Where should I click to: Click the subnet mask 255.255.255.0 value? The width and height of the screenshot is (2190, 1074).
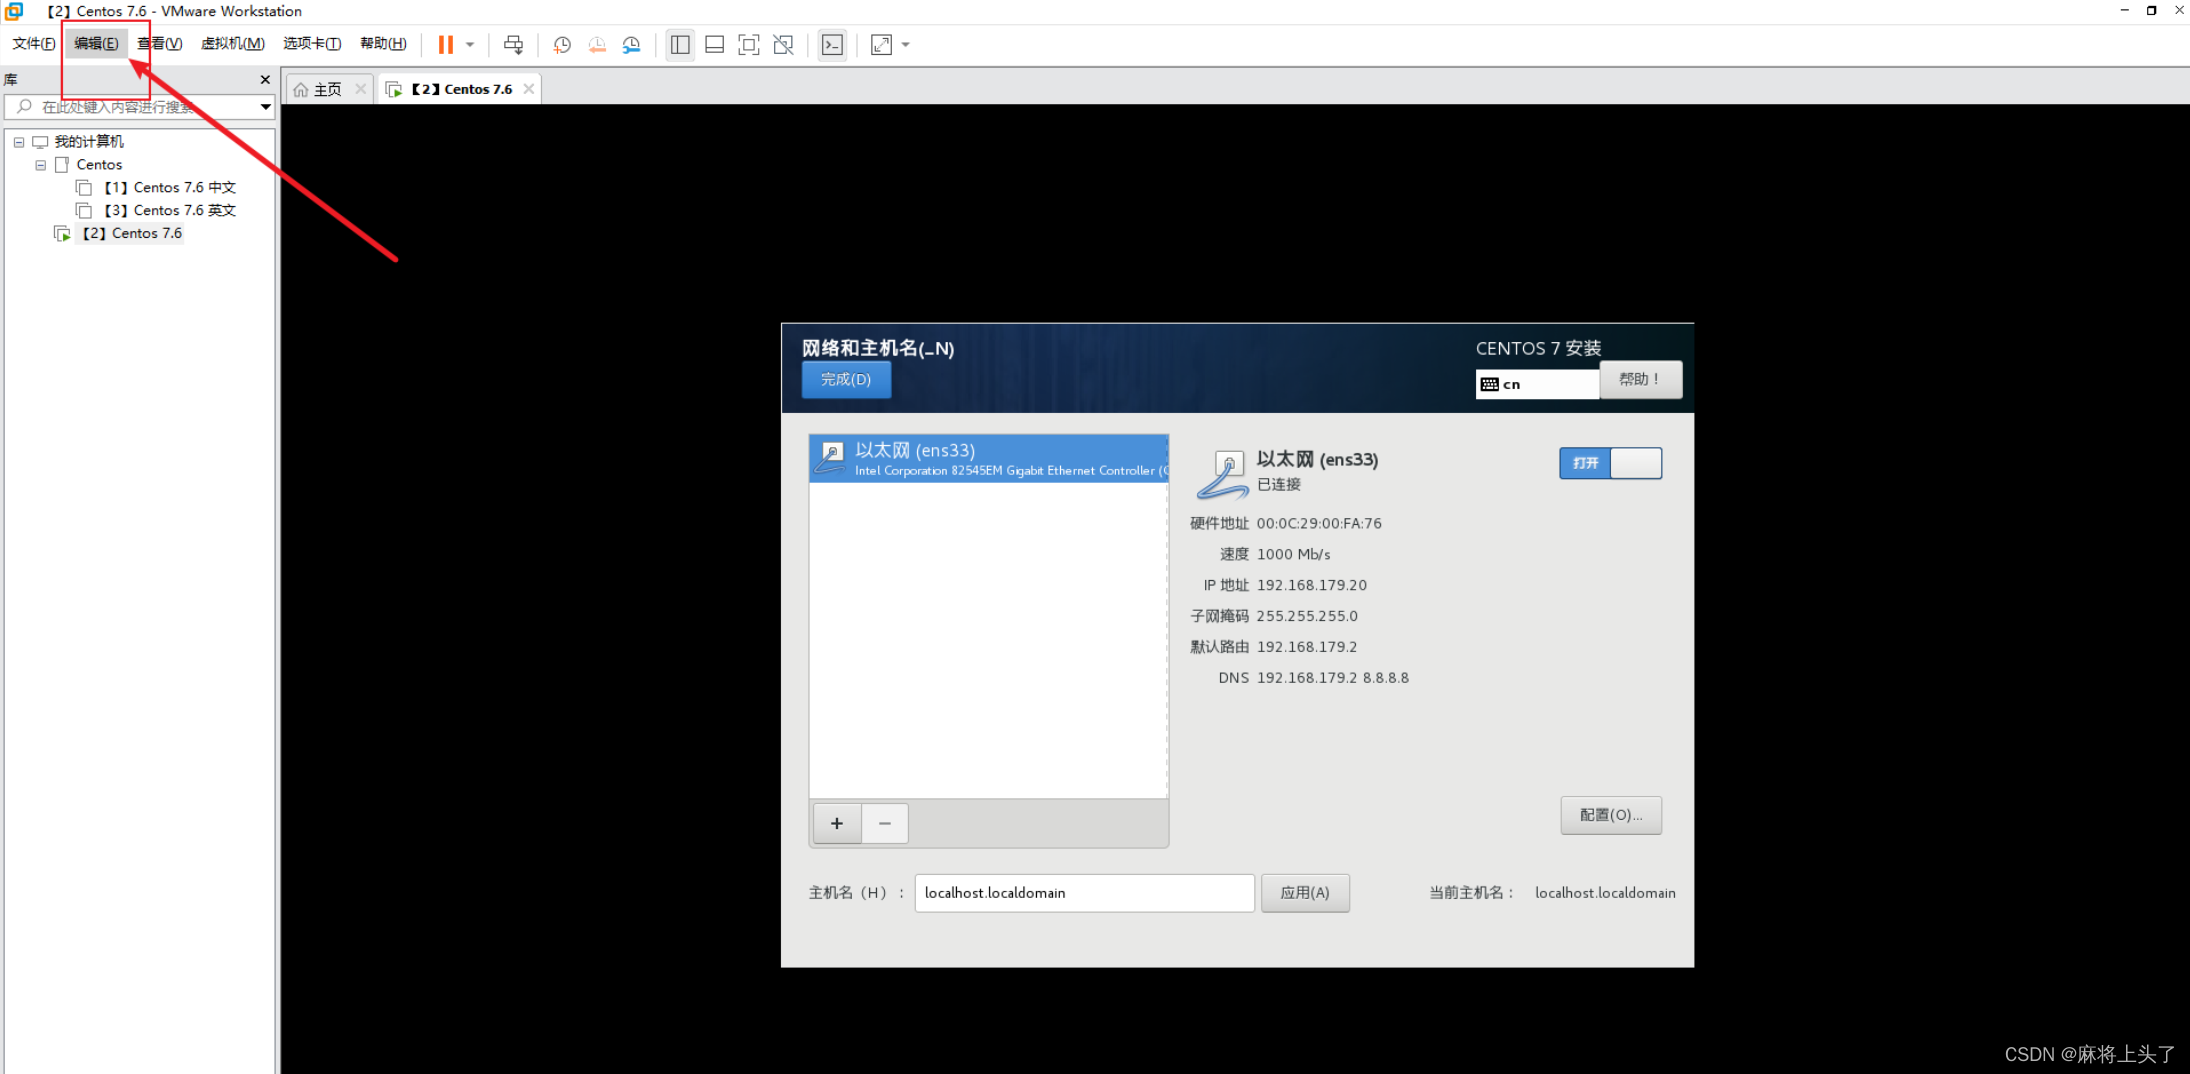(x=1306, y=616)
